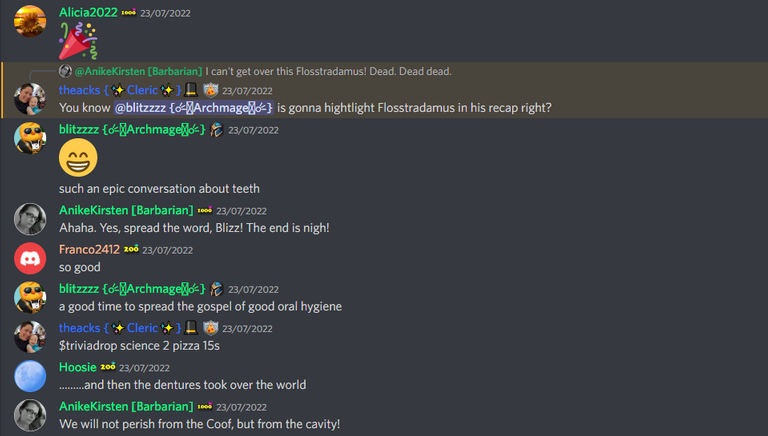Click the party popper emoji
Screen dimensions: 768x436
click(x=78, y=41)
